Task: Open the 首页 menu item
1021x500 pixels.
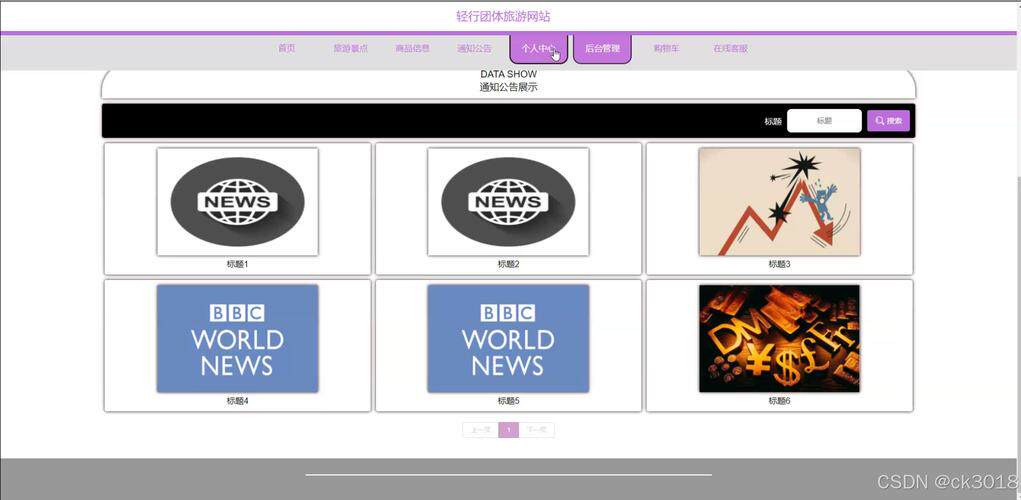Action: pos(287,48)
